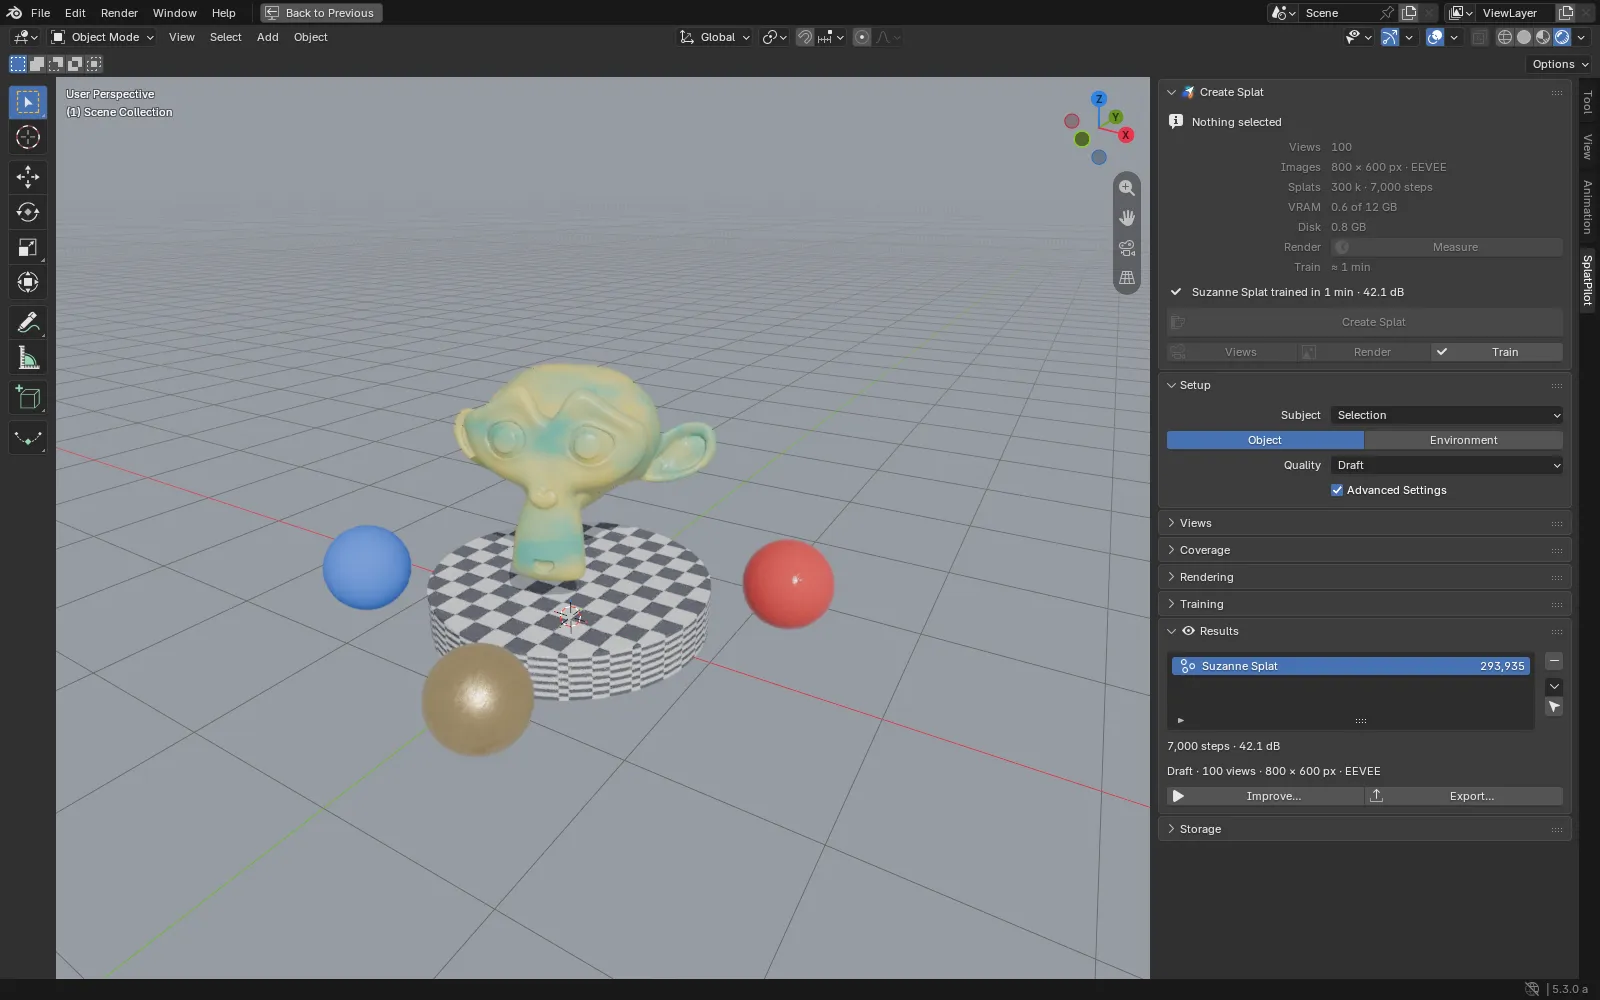Select the Rotate tool
The height and width of the screenshot is (1000, 1600).
tap(28, 212)
